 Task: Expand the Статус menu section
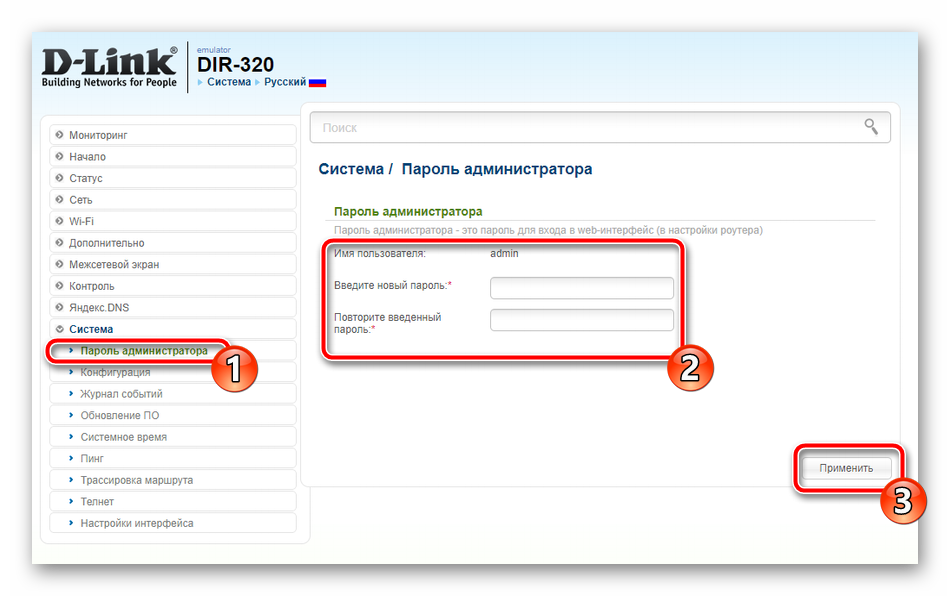173,178
